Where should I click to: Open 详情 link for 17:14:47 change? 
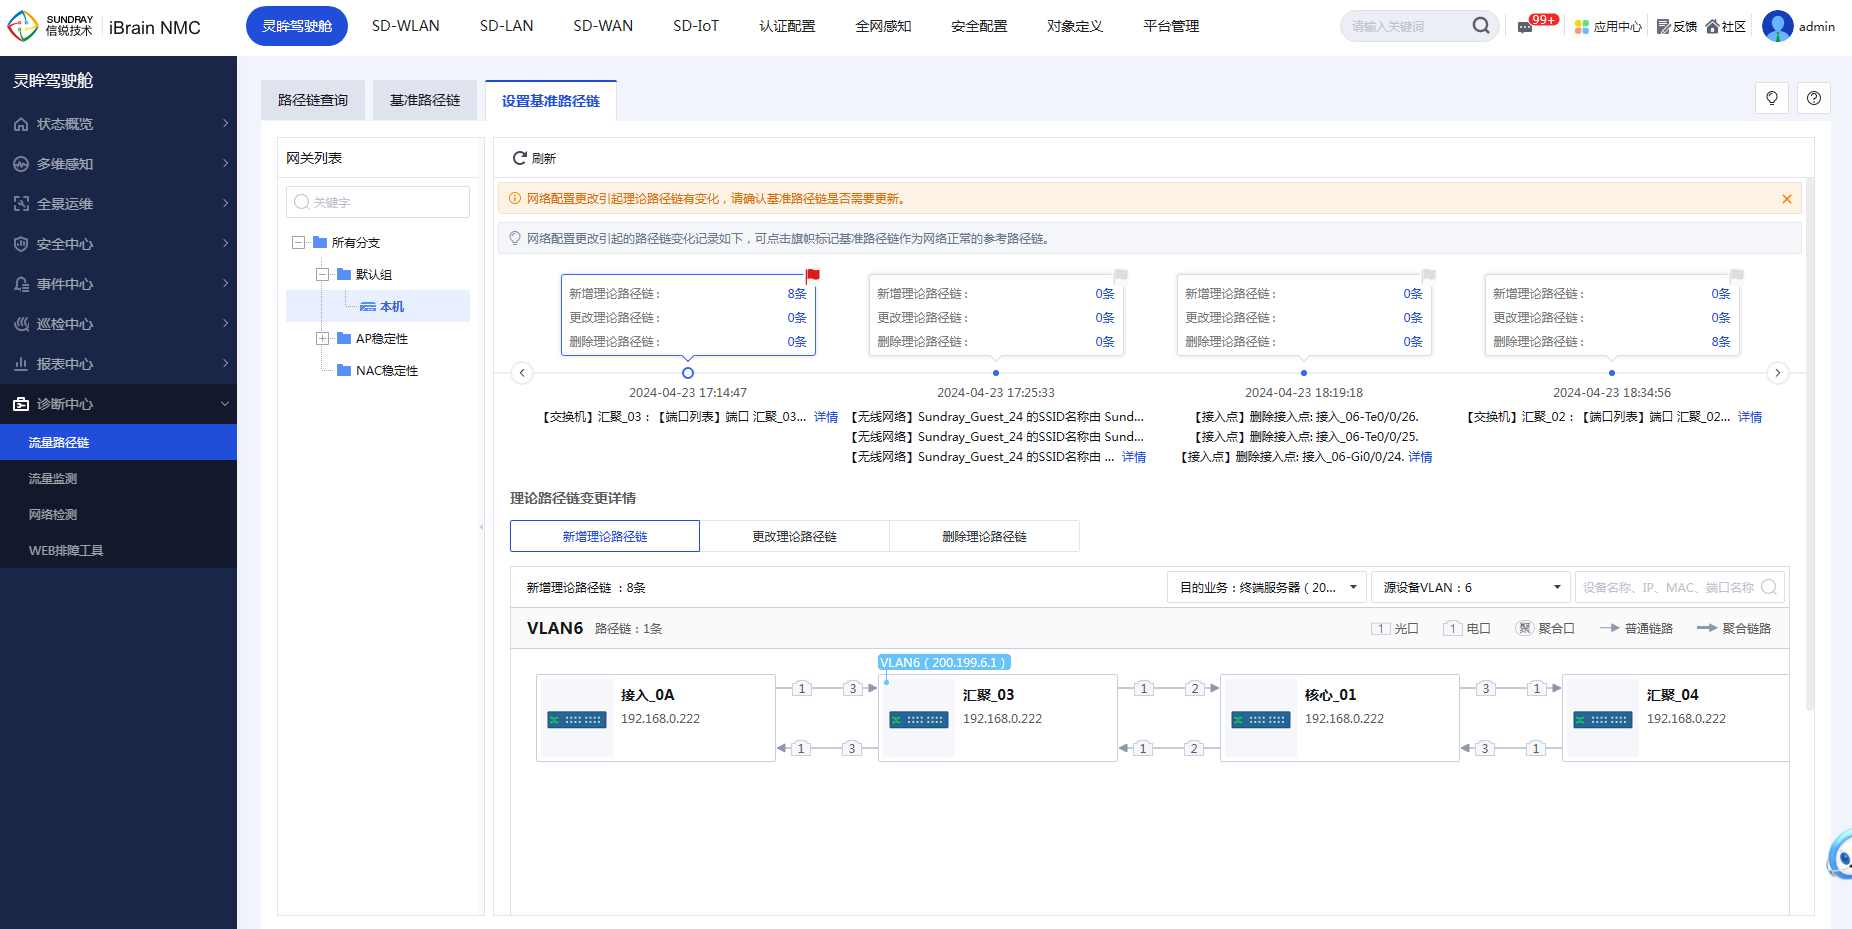pos(826,417)
